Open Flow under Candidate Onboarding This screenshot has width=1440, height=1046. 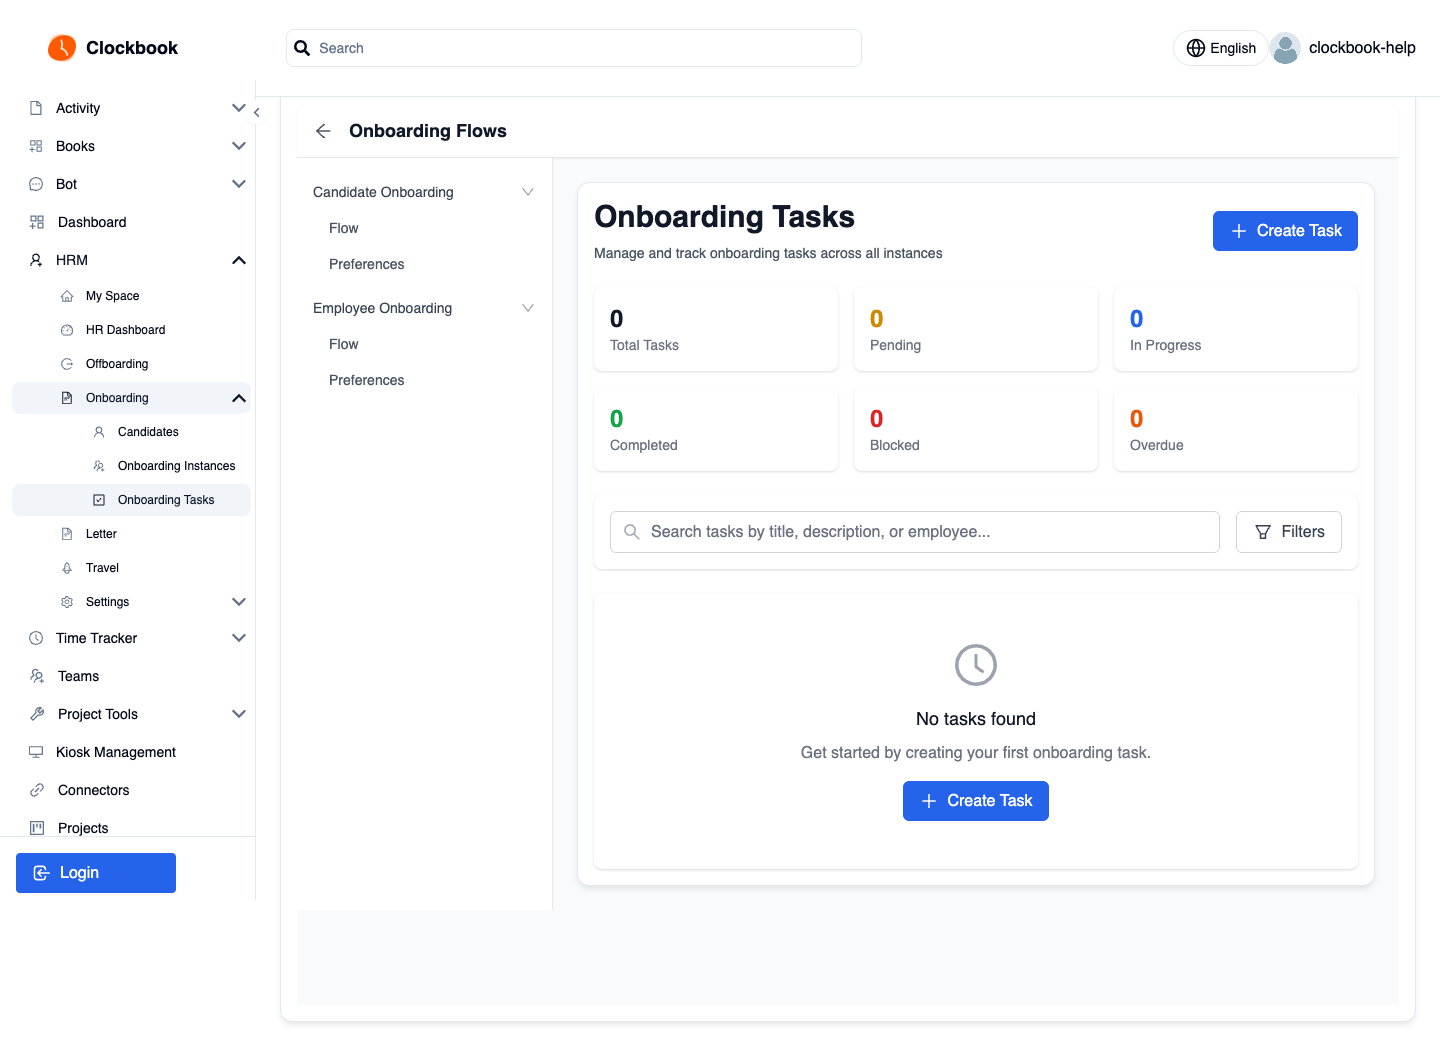(344, 228)
